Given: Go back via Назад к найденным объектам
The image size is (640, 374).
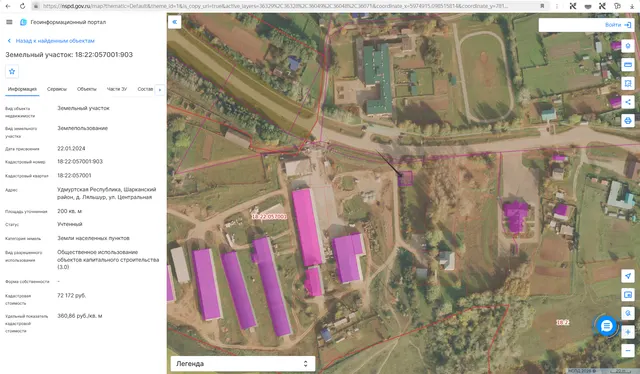Looking at the screenshot, I should 55,41.
